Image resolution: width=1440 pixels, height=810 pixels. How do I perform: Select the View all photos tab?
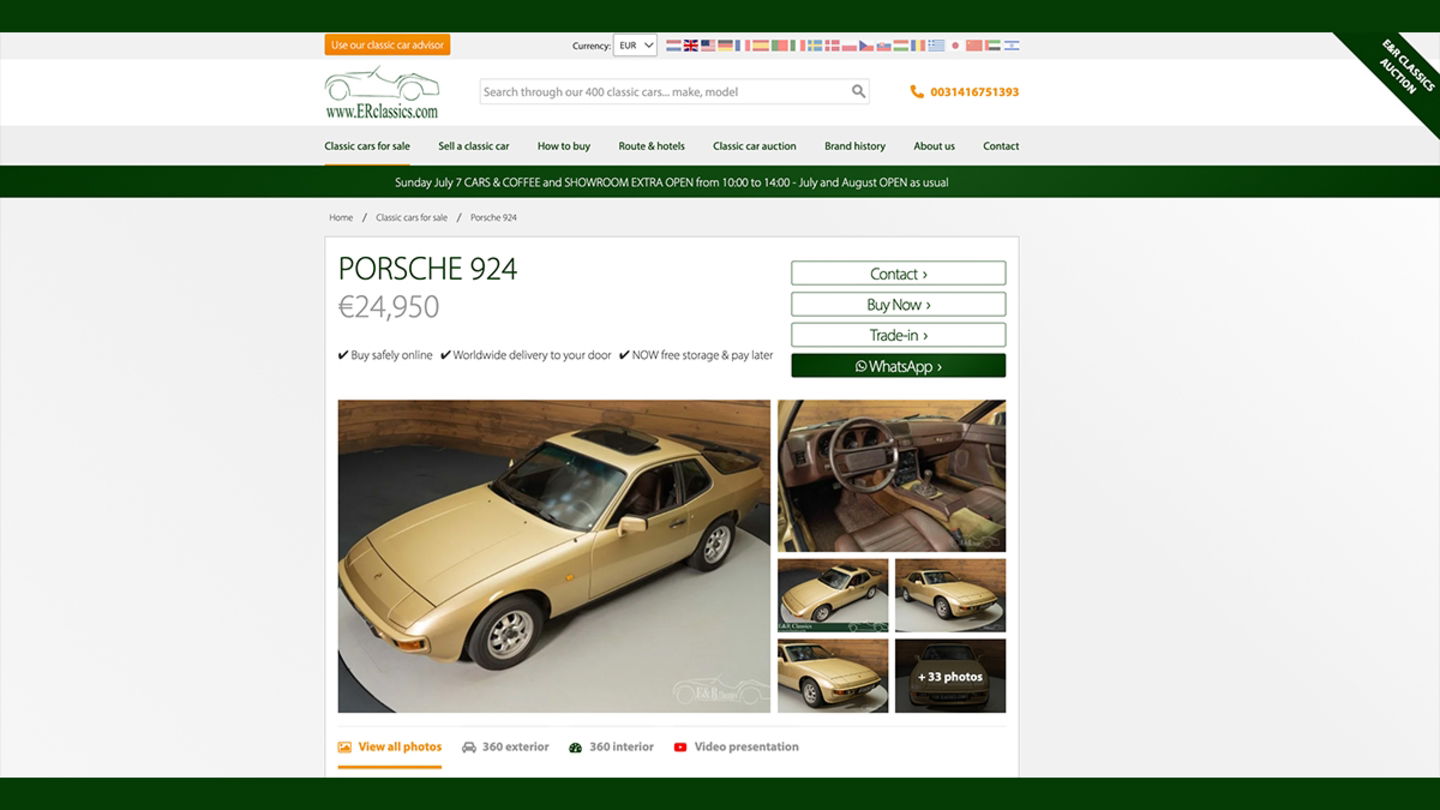(390, 747)
